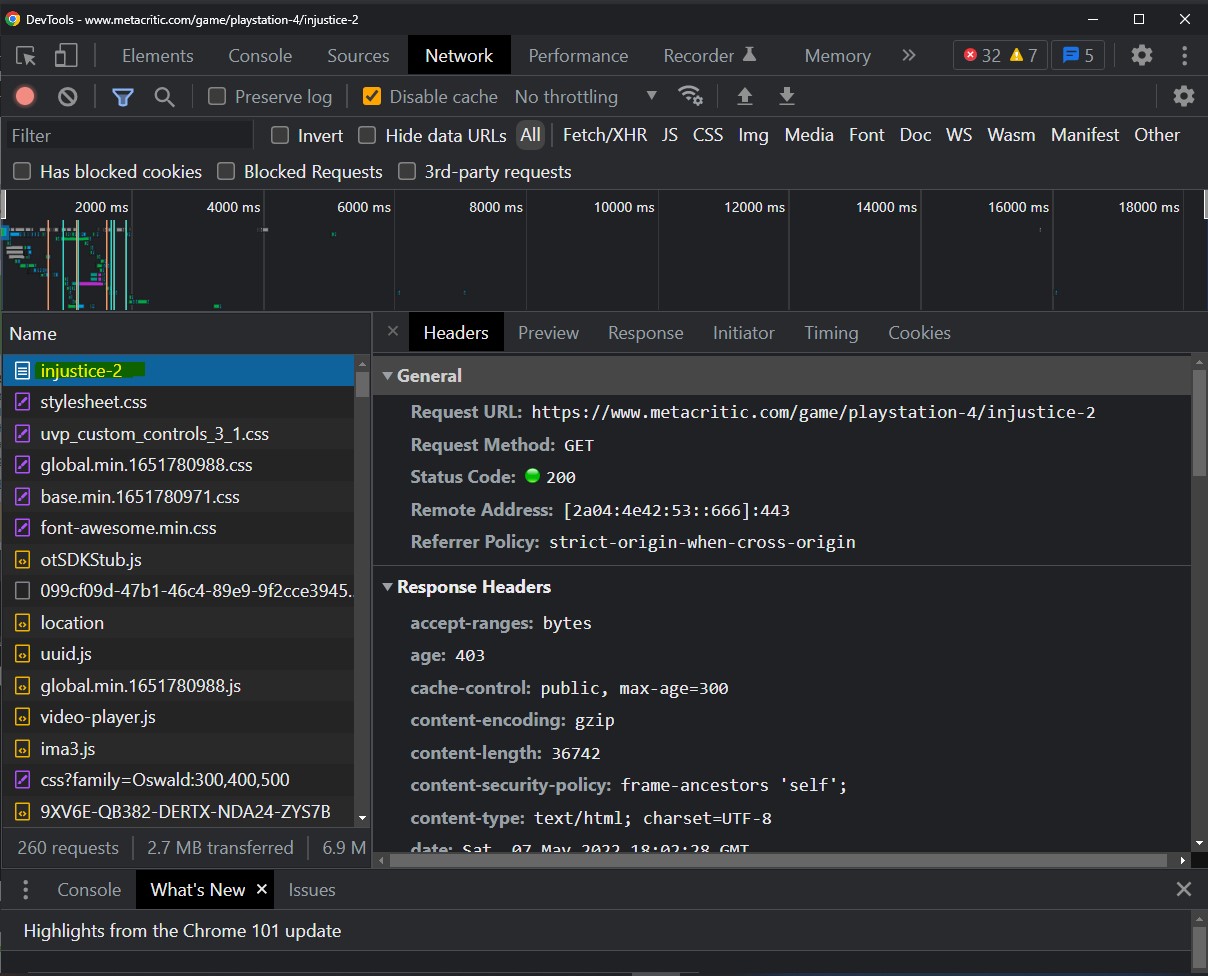Image resolution: width=1208 pixels, height=976 pixels.
Task: Switch to the Elements panel
Action: pyautogui.click(x=158, y=55)
